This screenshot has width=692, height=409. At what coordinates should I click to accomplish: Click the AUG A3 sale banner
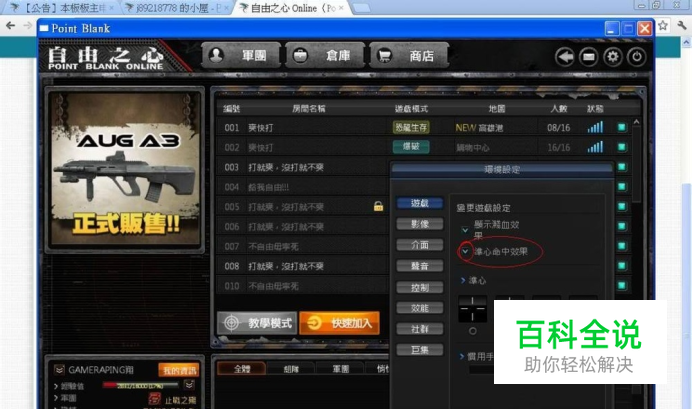pyautogui.click(x=125, y=169)
